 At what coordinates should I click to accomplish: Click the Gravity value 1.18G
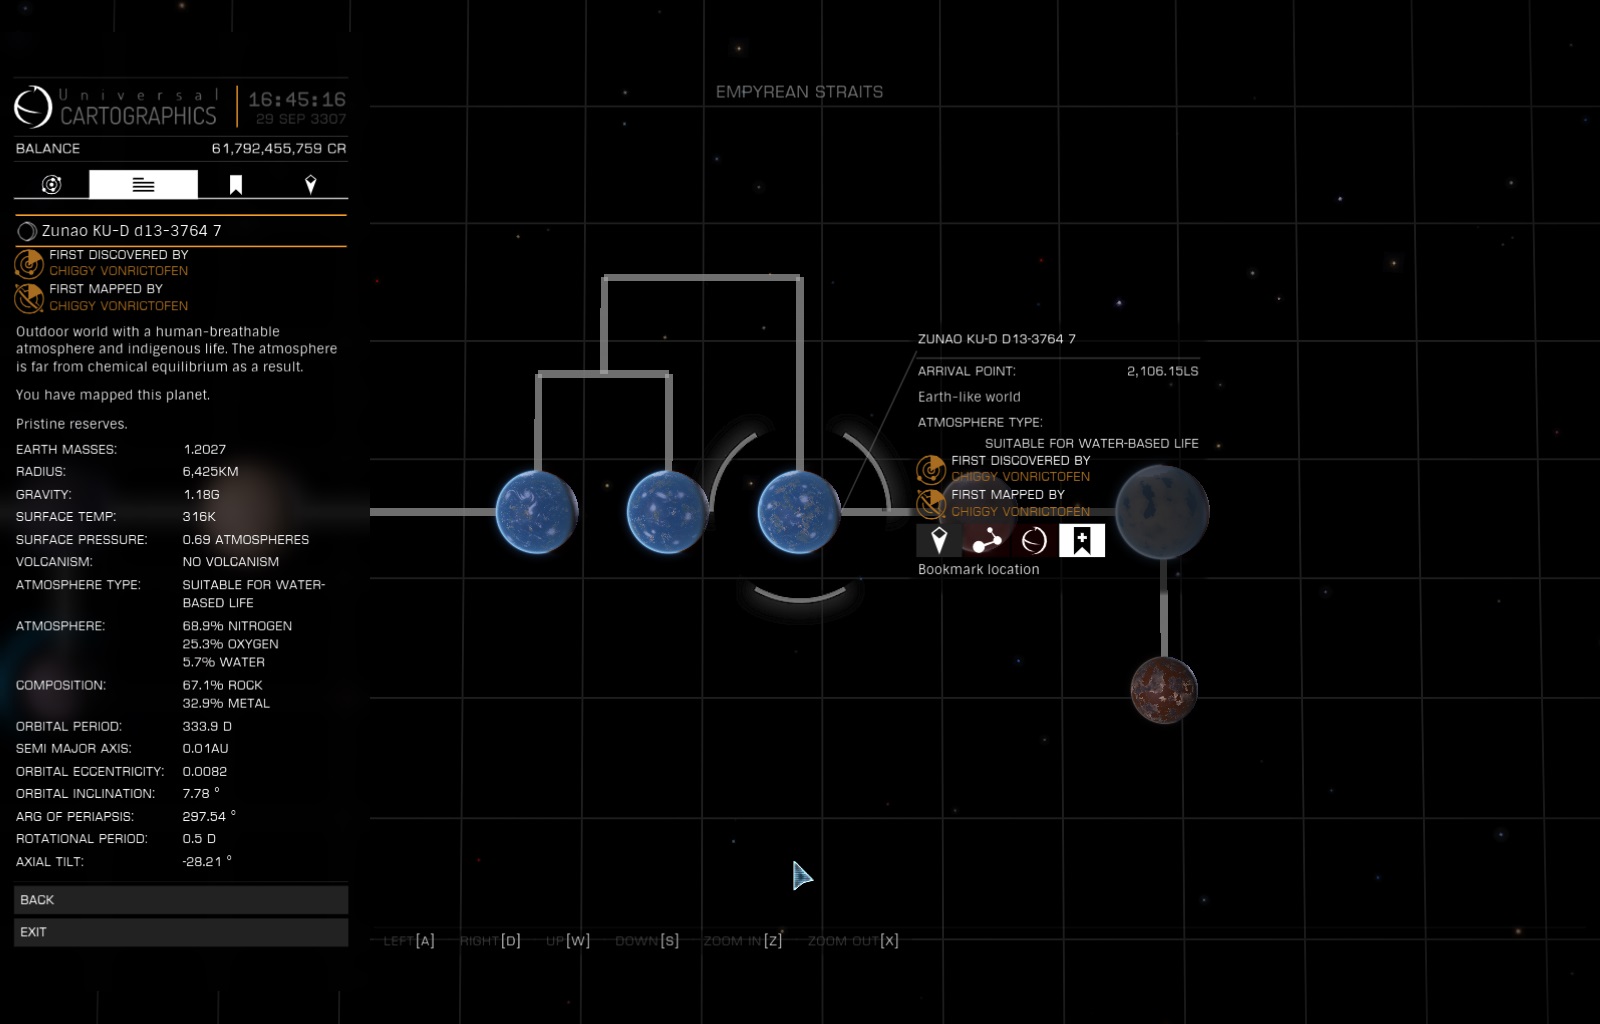(201, 495)
